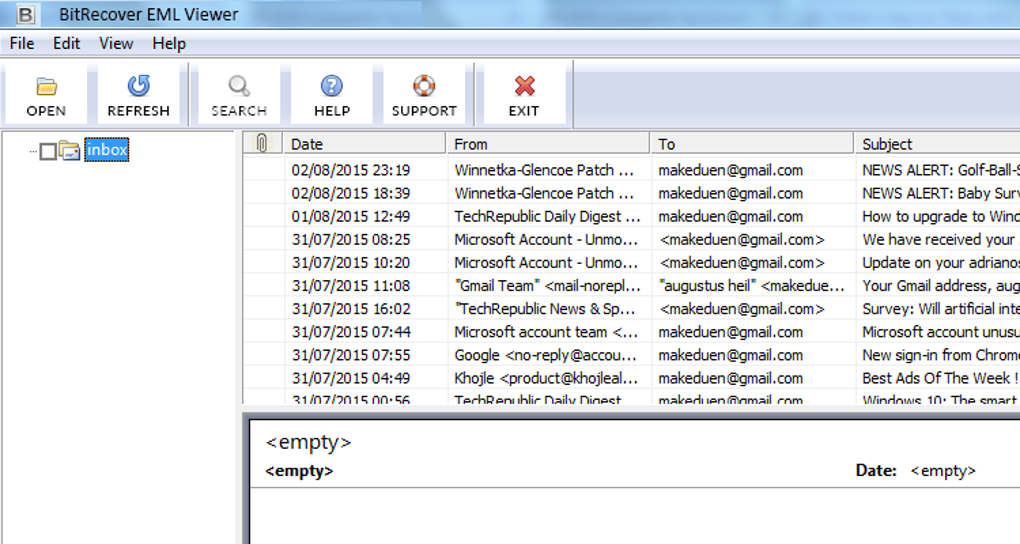Click the red Exit icon
The height and width of the screenshot is (544, 1020).
tap(523, 86)
